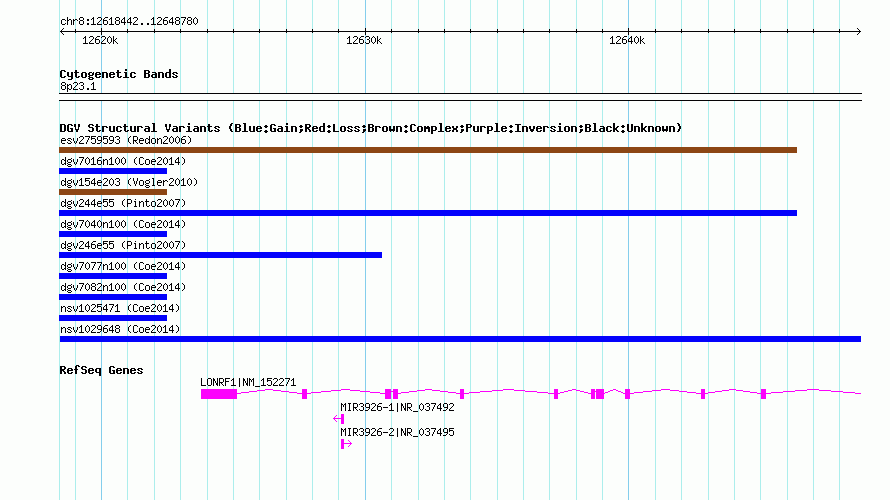Open the DGV Structural Variants track title
The image size is (890, 500).
(371, 128)
